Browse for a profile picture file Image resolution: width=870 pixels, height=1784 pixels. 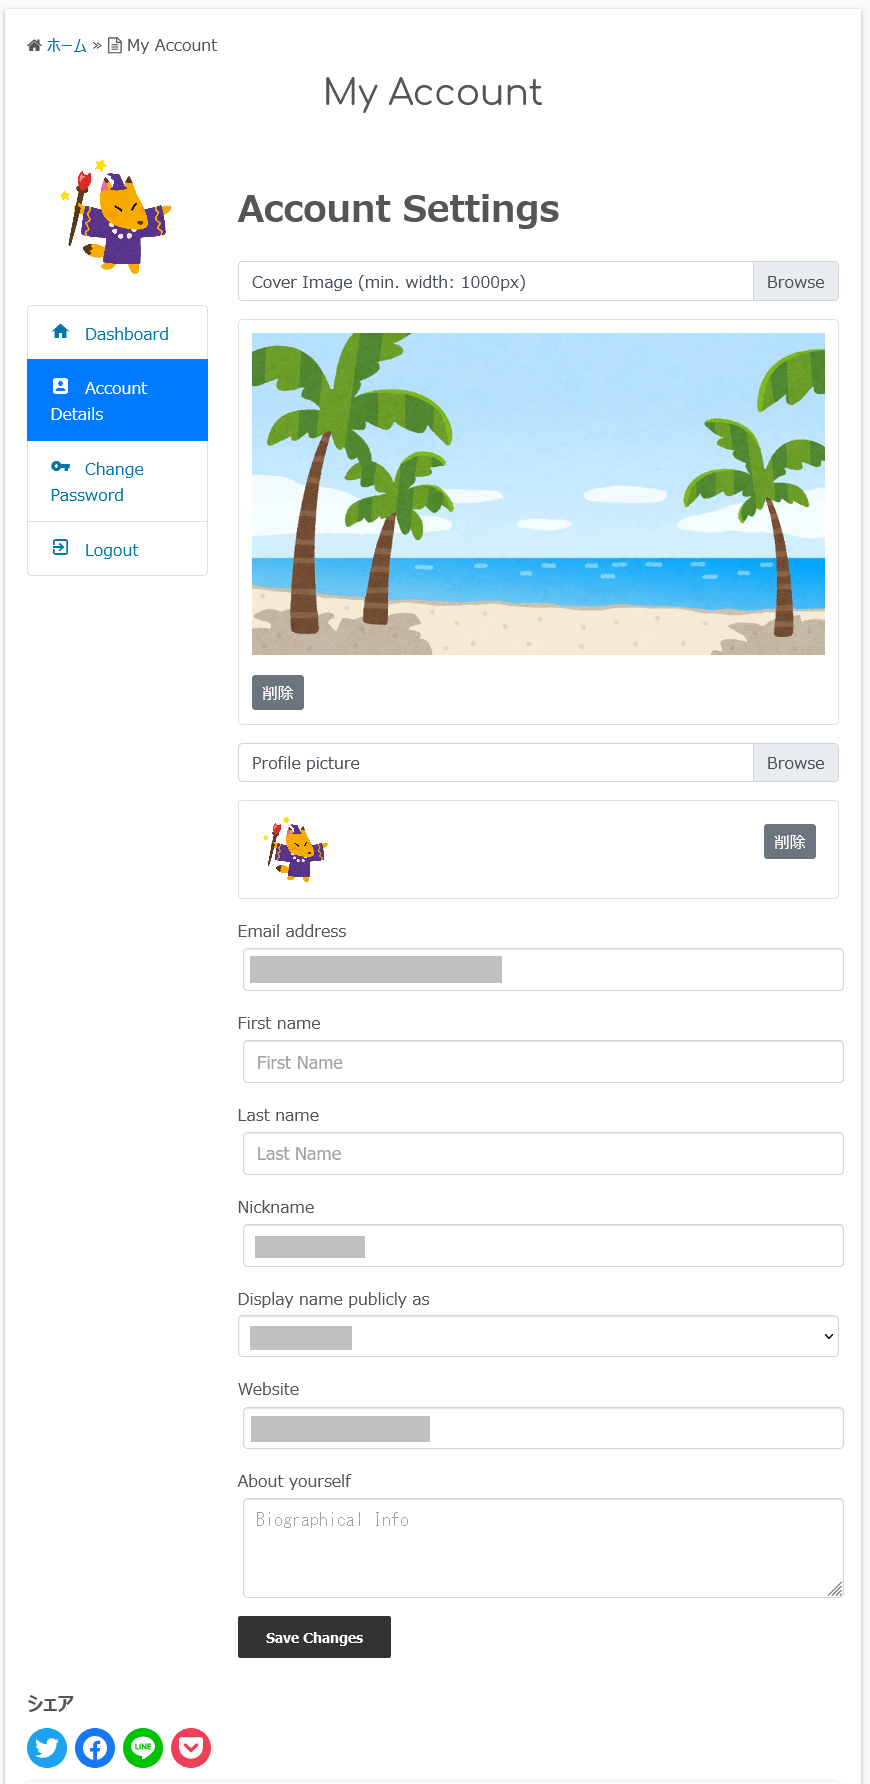pyautogui.click(x=795, y=763)
